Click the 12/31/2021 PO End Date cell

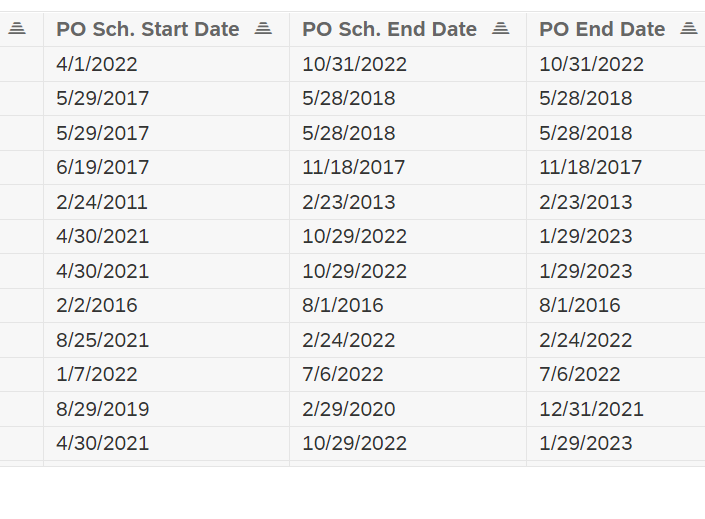[592, 409]
